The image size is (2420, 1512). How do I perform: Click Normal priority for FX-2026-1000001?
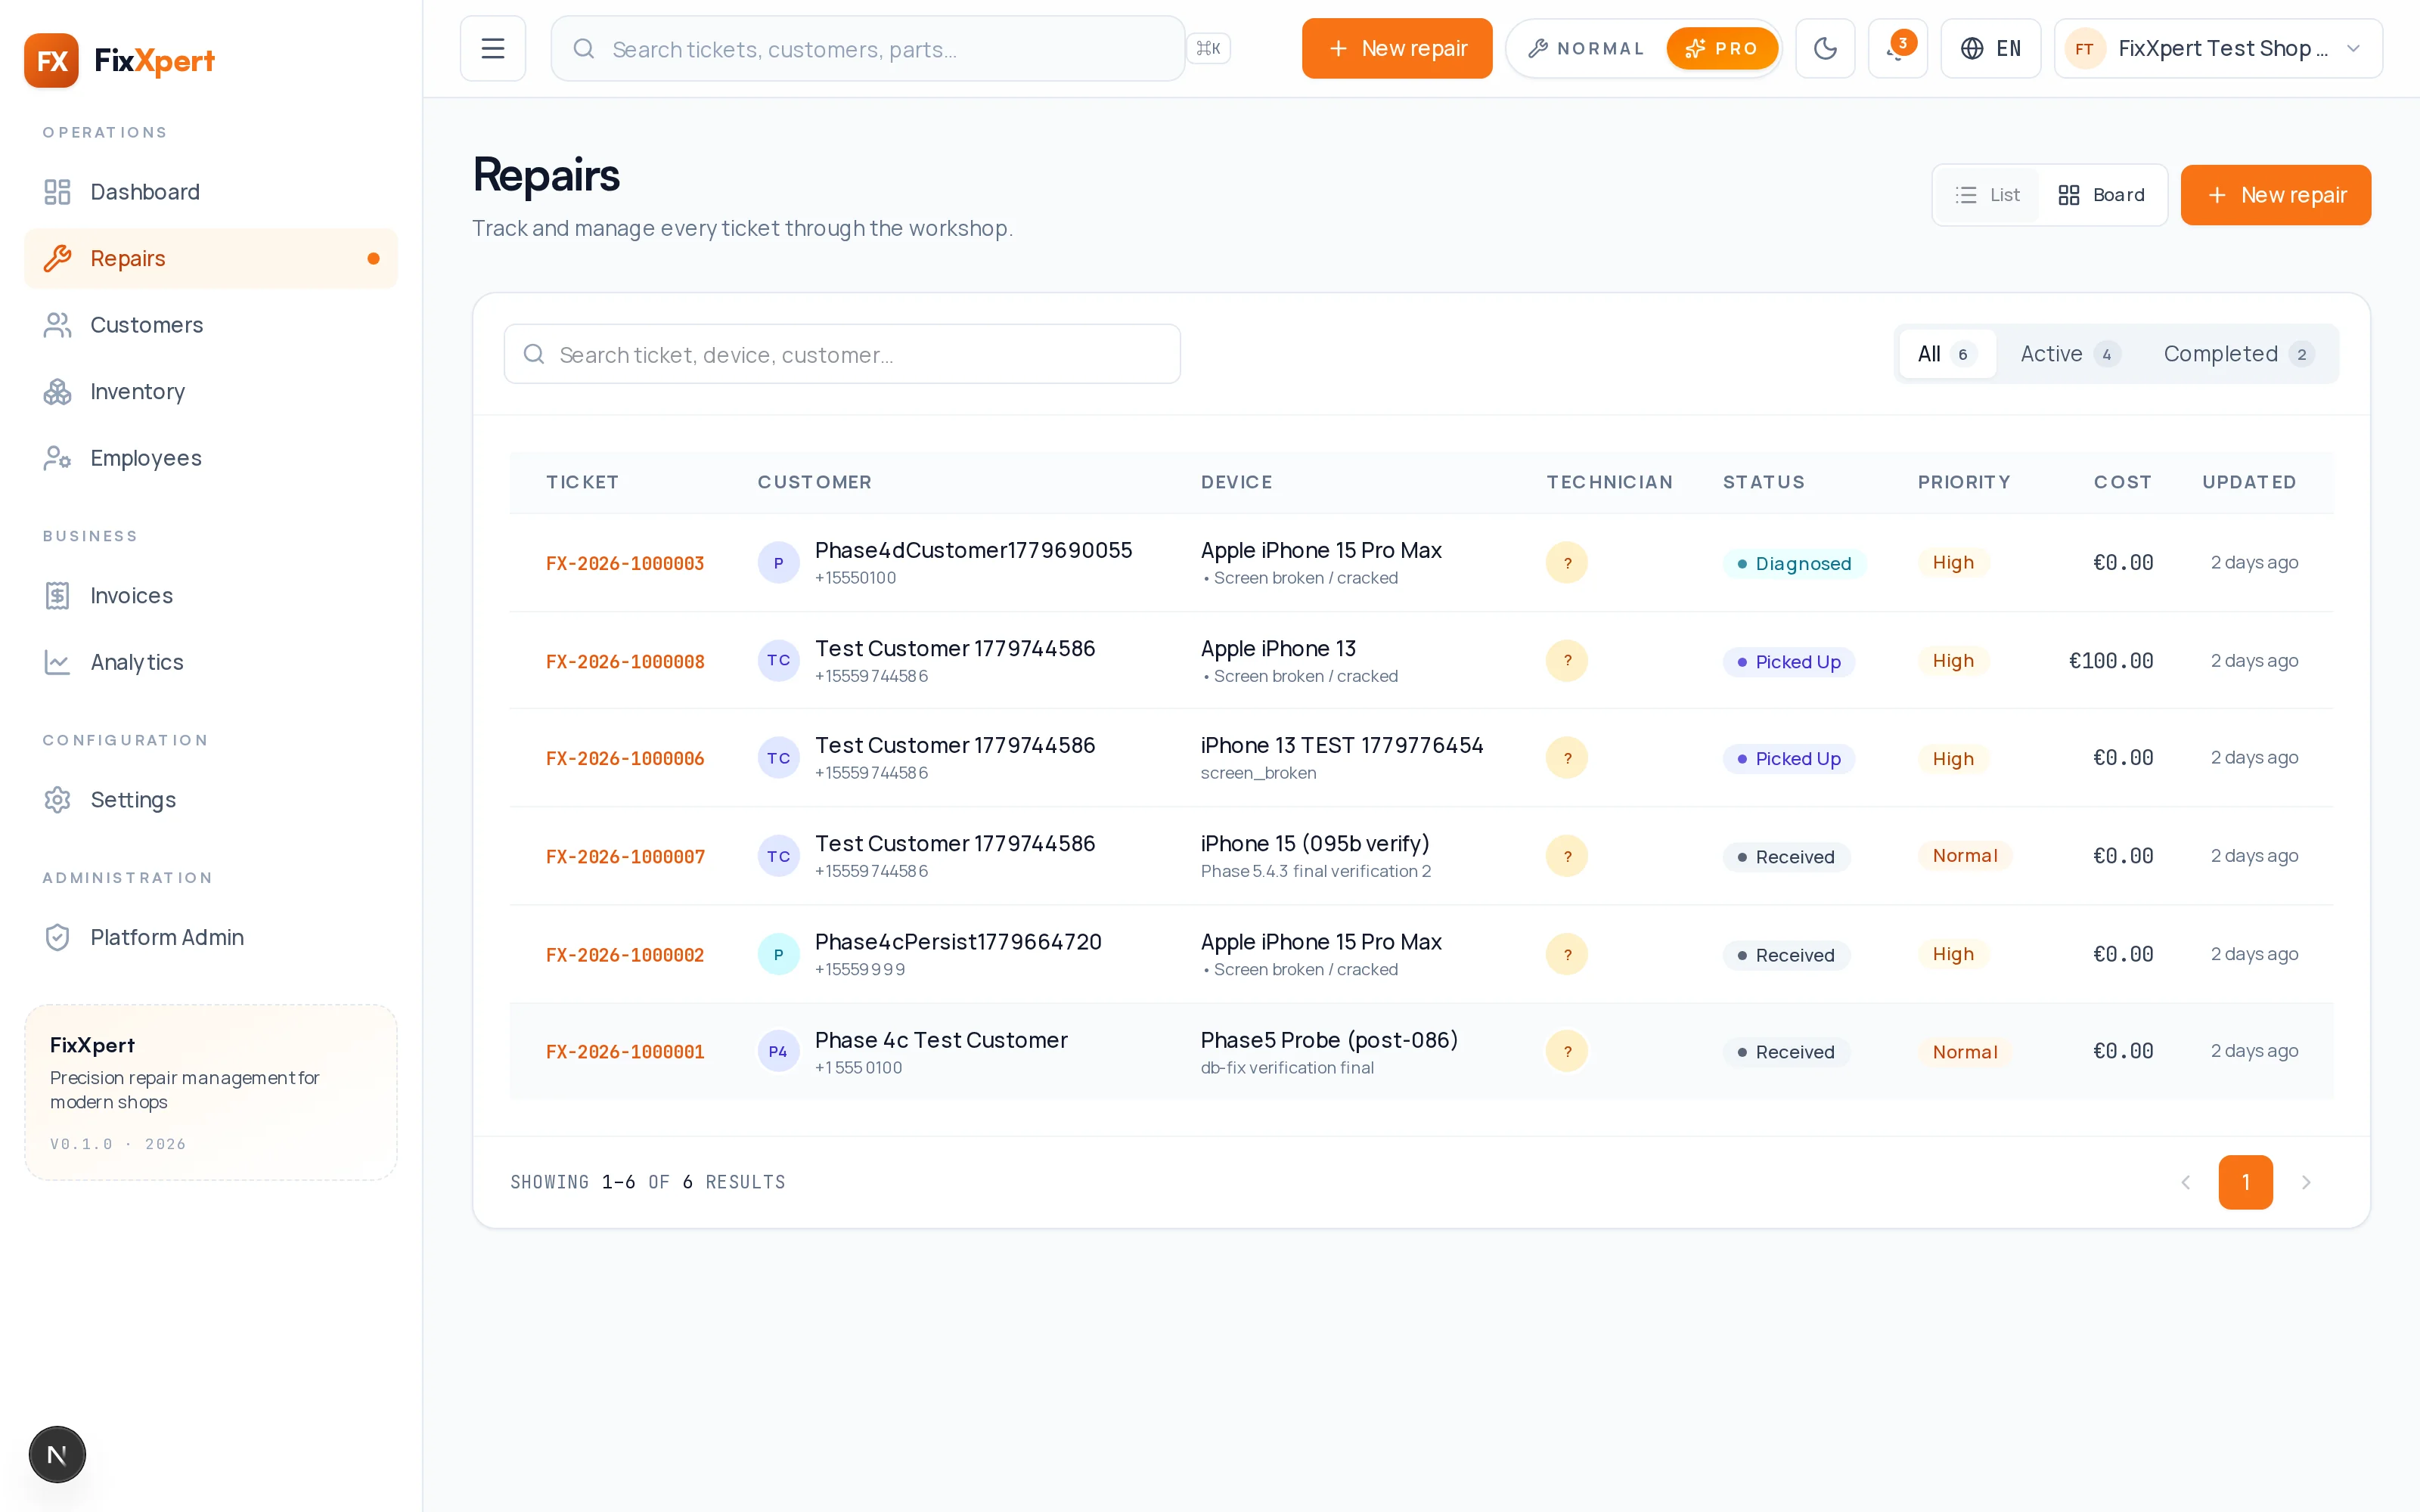[x=1965, y=1052]
